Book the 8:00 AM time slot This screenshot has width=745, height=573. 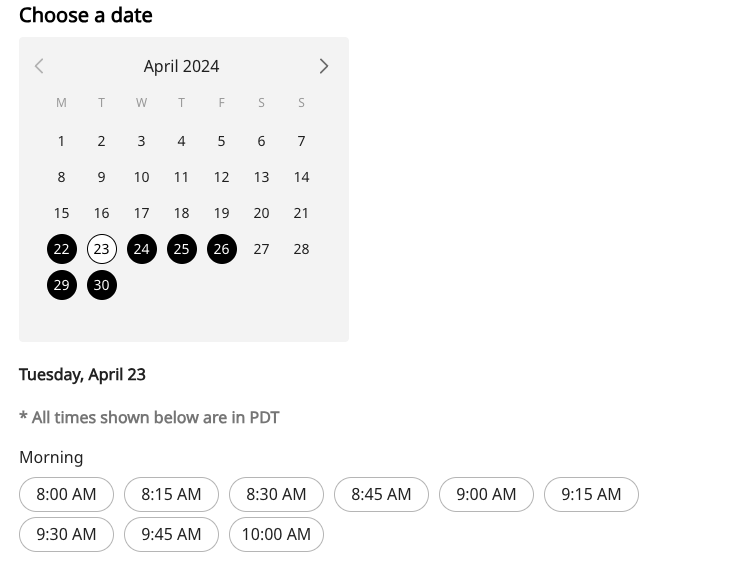[66, 494]
